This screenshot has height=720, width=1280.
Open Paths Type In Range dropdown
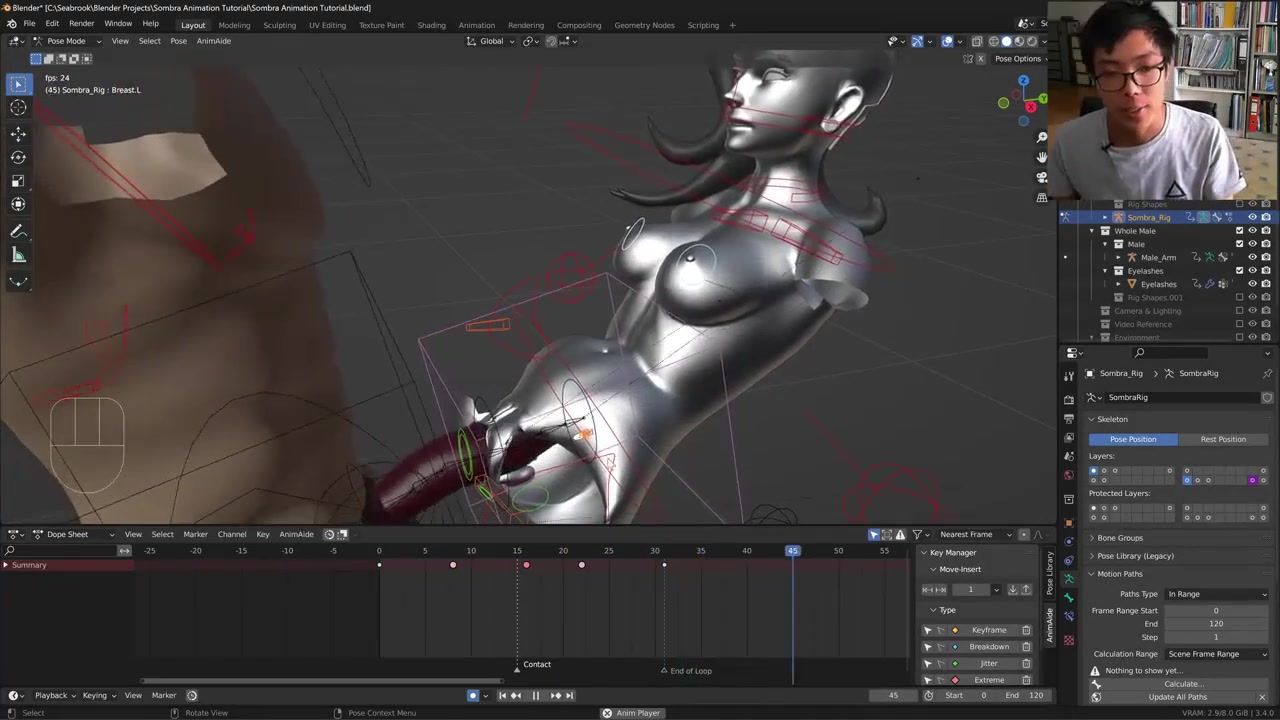point(1216,594)
